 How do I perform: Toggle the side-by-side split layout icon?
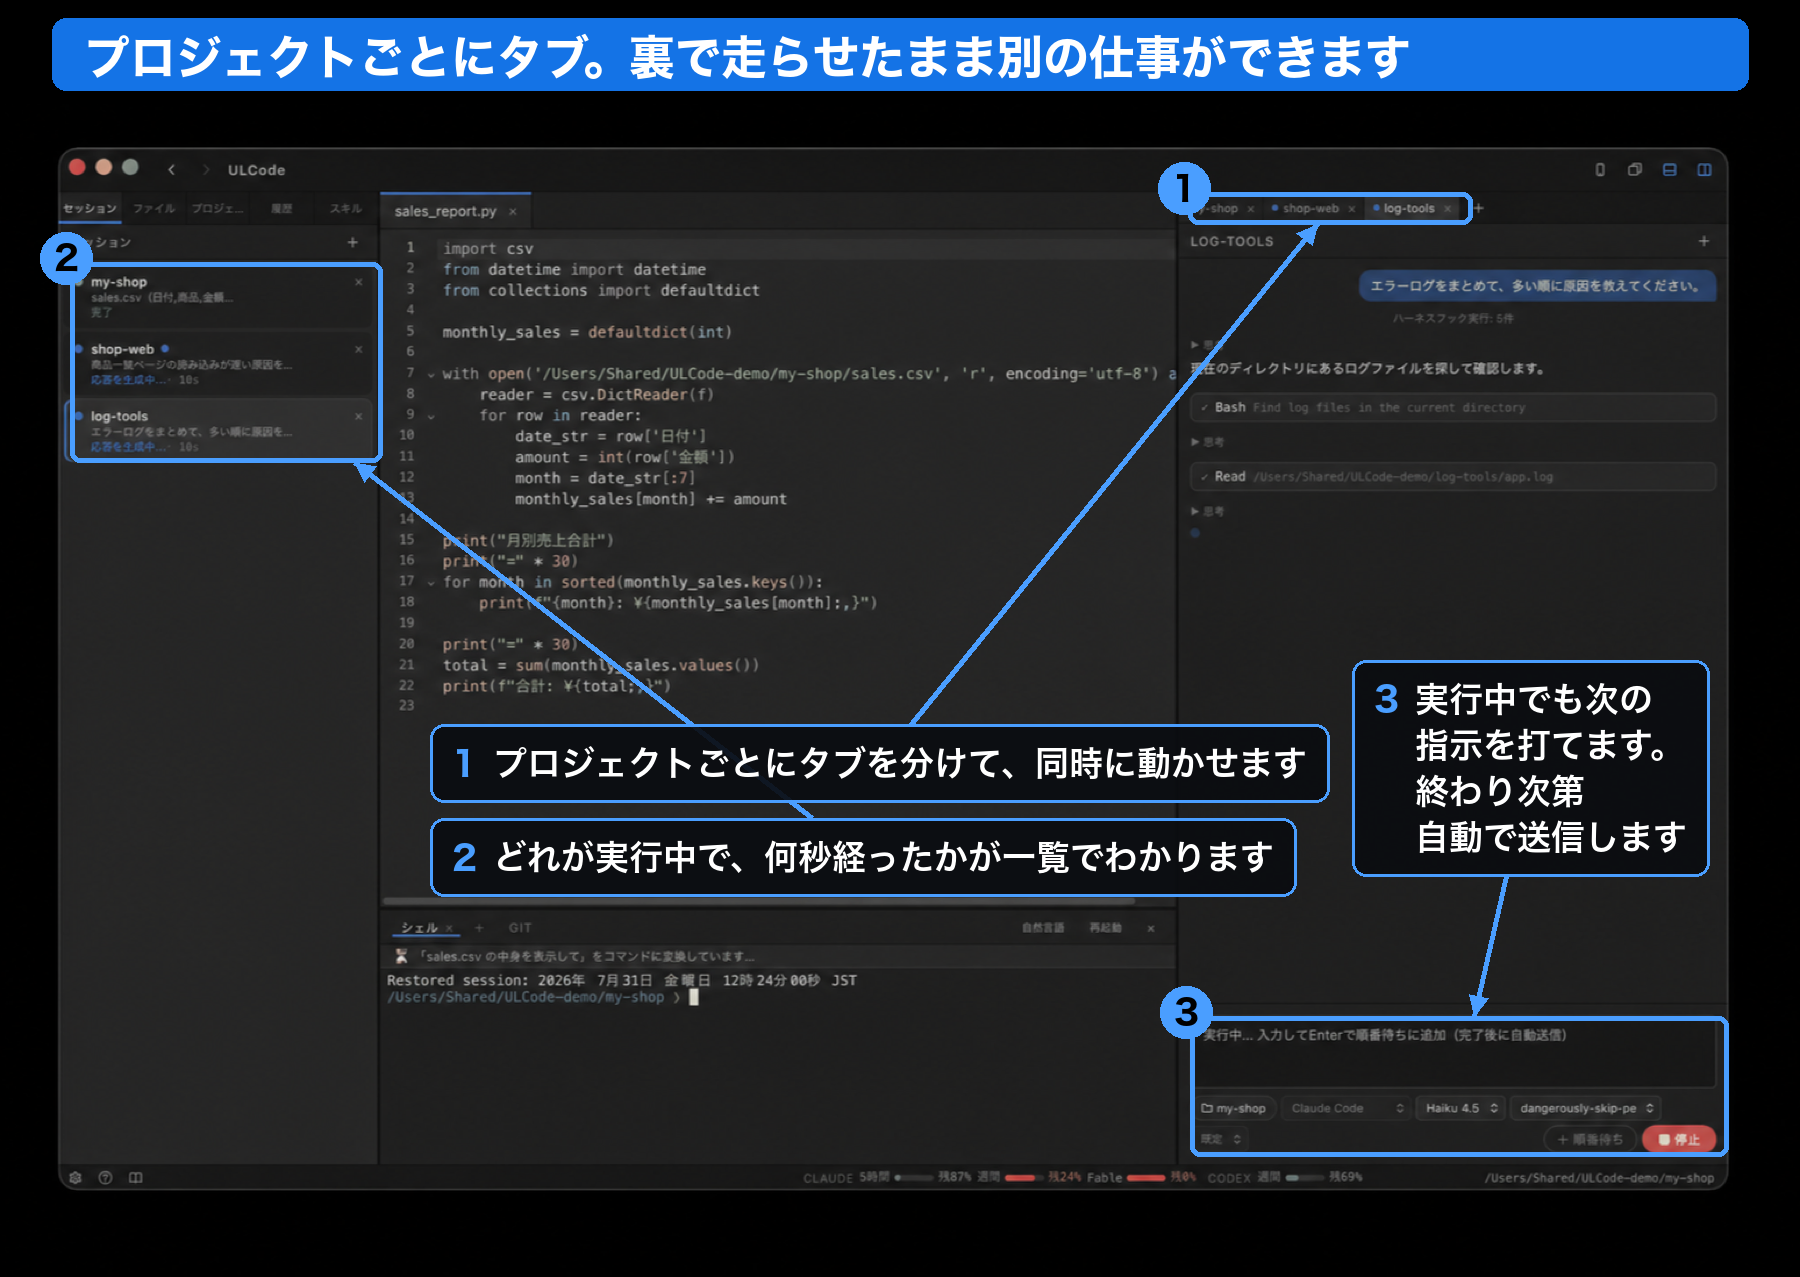[1705, 170]
